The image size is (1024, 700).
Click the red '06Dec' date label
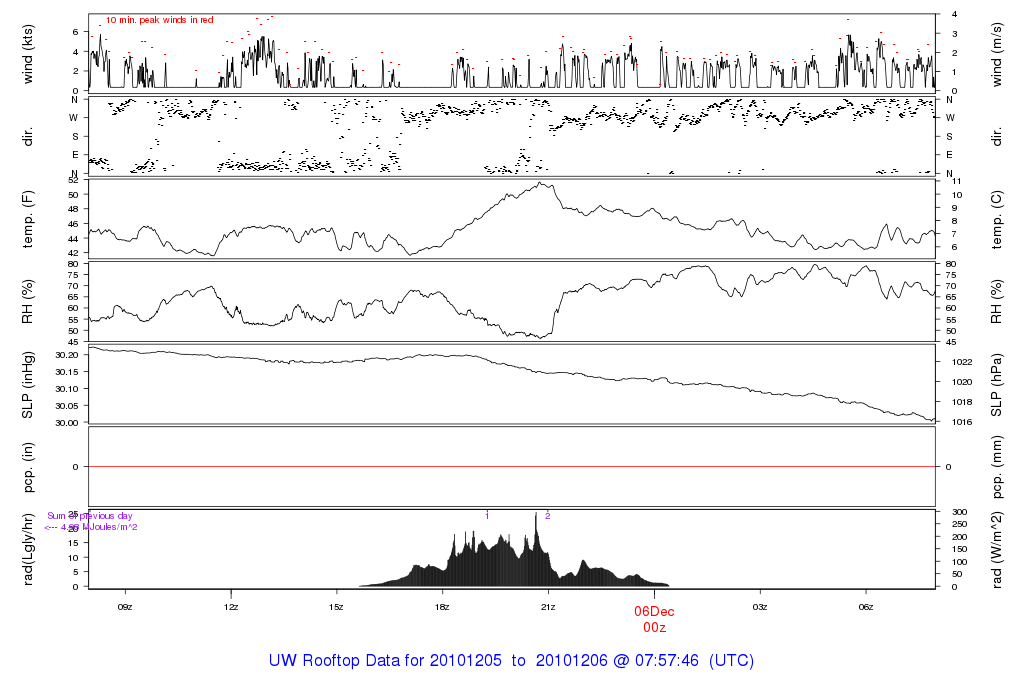(654, 612)
